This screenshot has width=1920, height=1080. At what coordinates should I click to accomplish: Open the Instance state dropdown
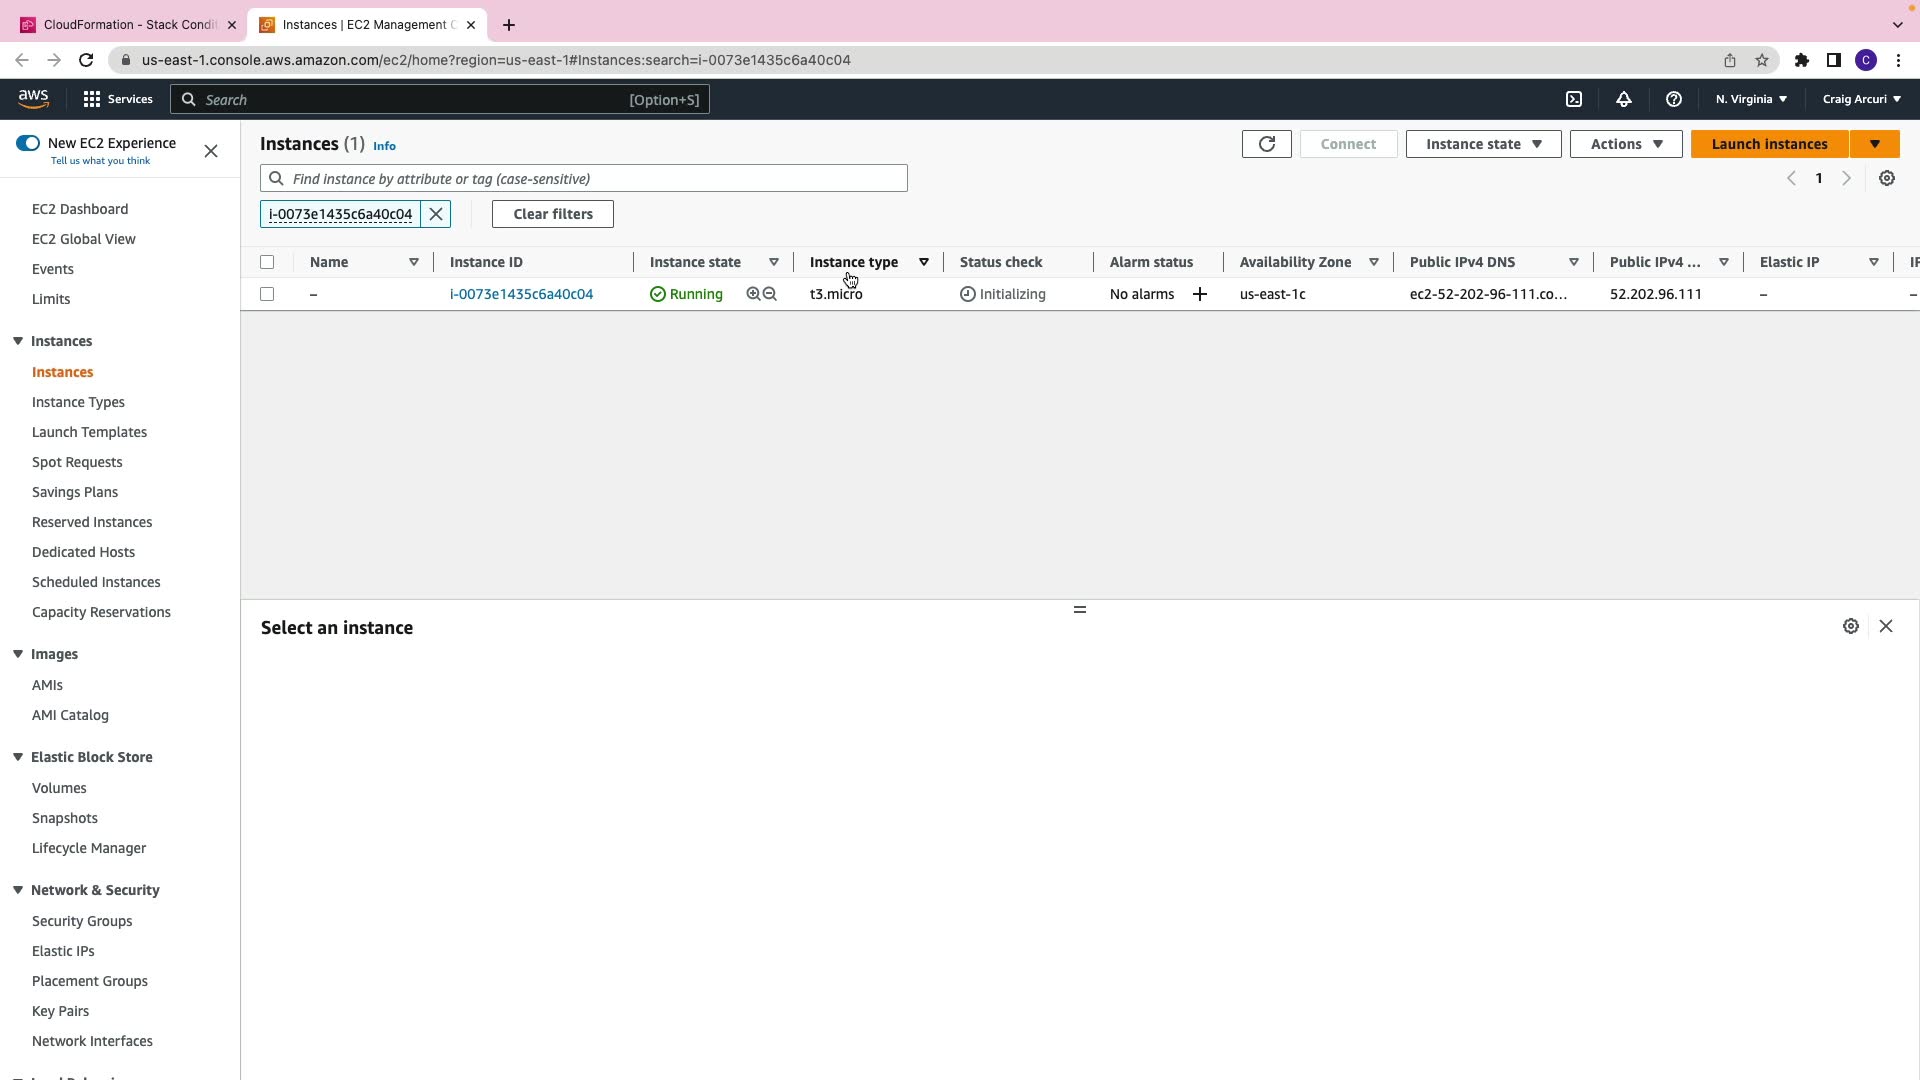[1483, 144]
